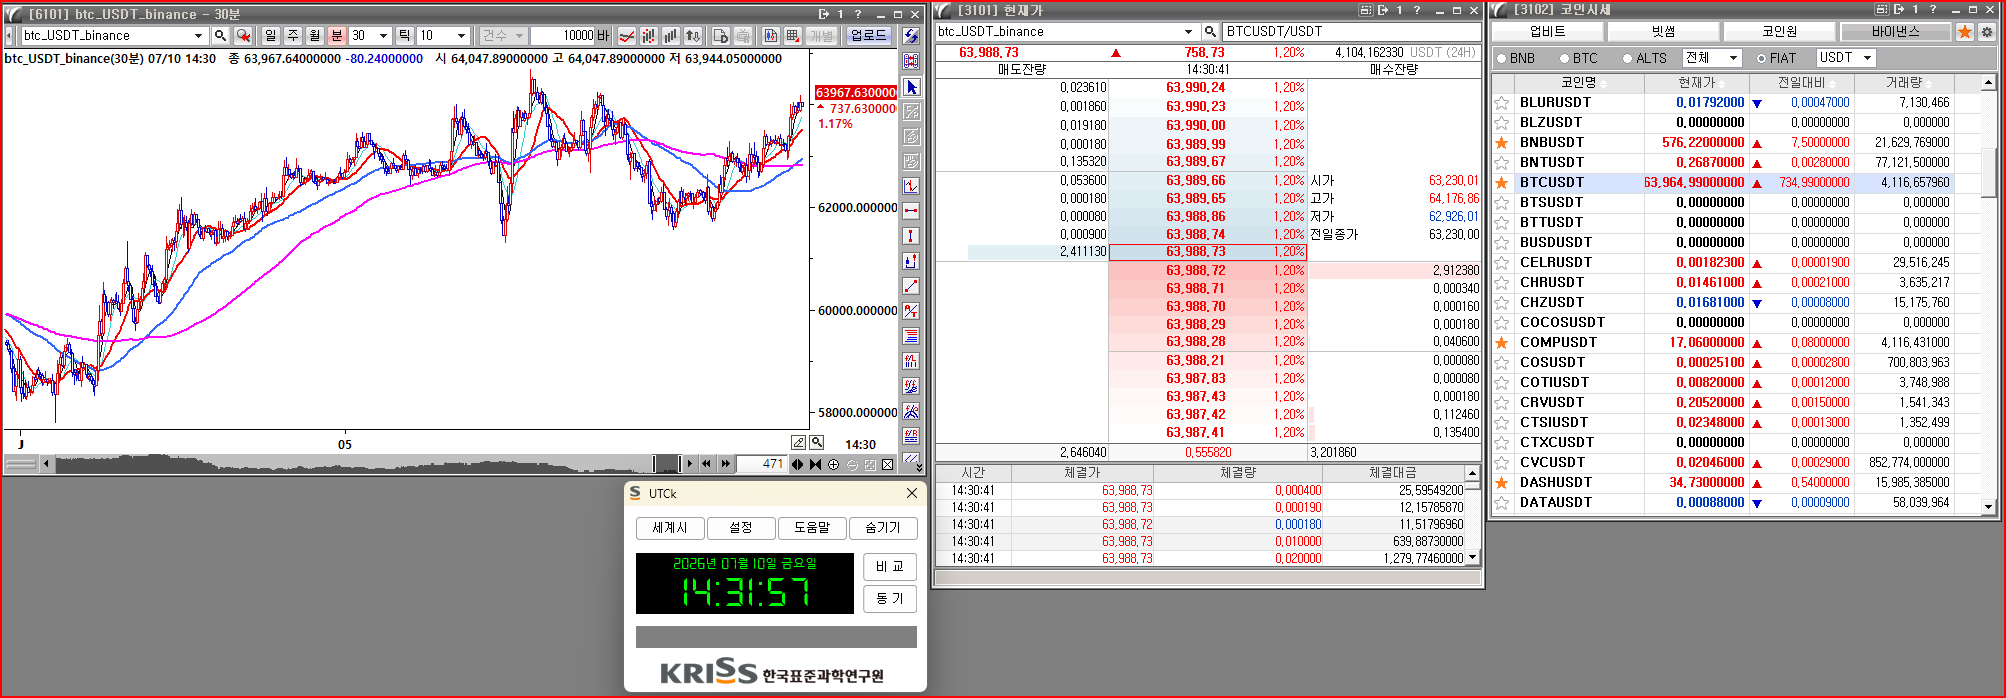
Task: Select daily 일 period button
Action: pyautogui.click(x=270, y=35)
